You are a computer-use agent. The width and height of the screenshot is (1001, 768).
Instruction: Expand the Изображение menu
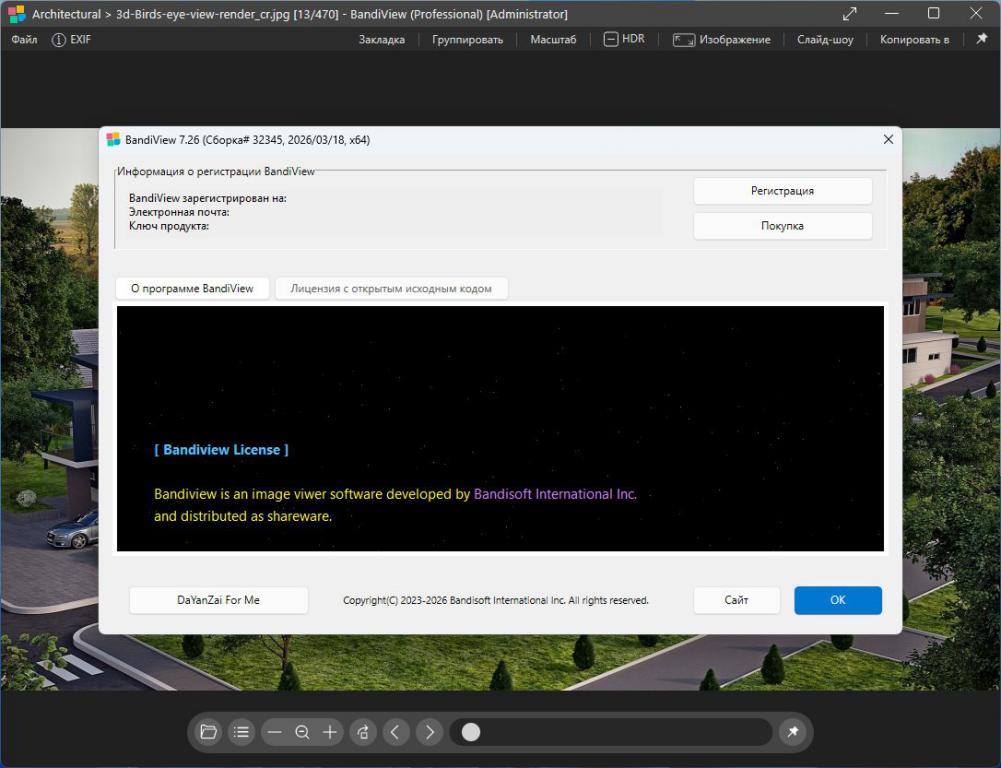tap(721, 39)
